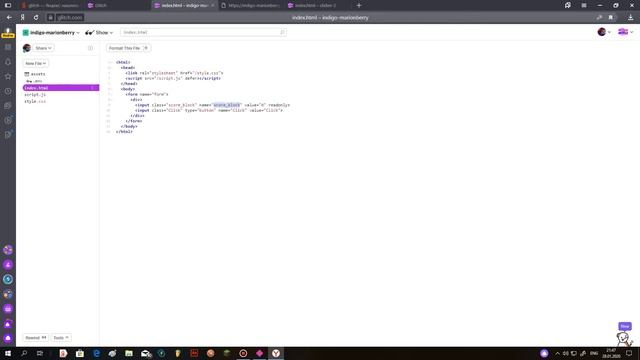Open Windows taskbar search

click(x=24, y=353)
